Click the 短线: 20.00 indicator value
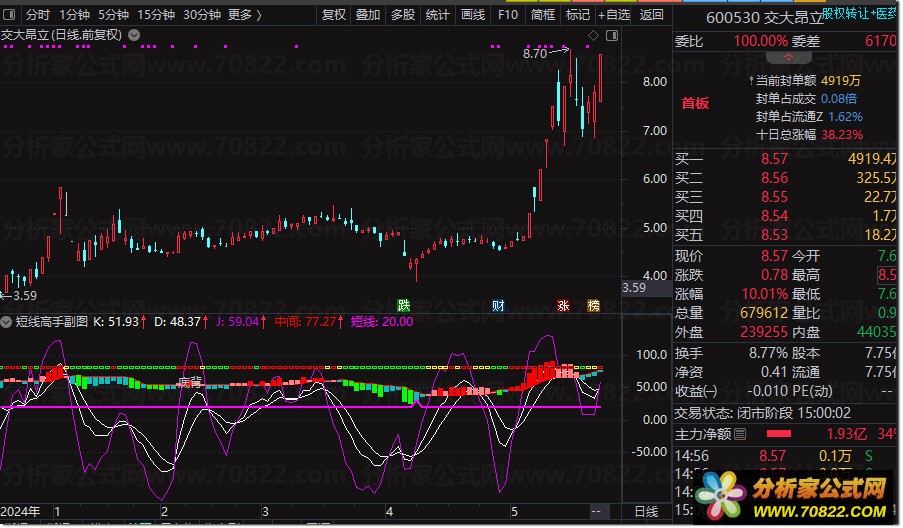 tap(382, 322)
